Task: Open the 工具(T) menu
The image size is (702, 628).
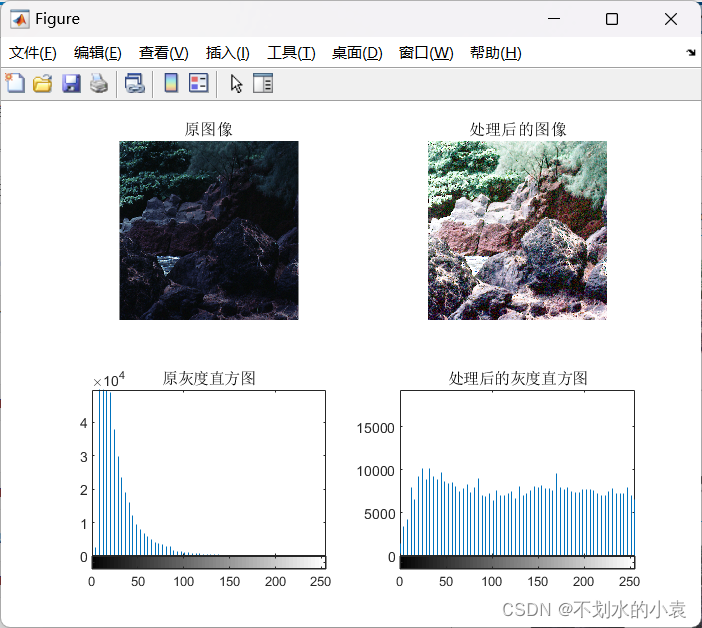Action: [x=291, y=53]
